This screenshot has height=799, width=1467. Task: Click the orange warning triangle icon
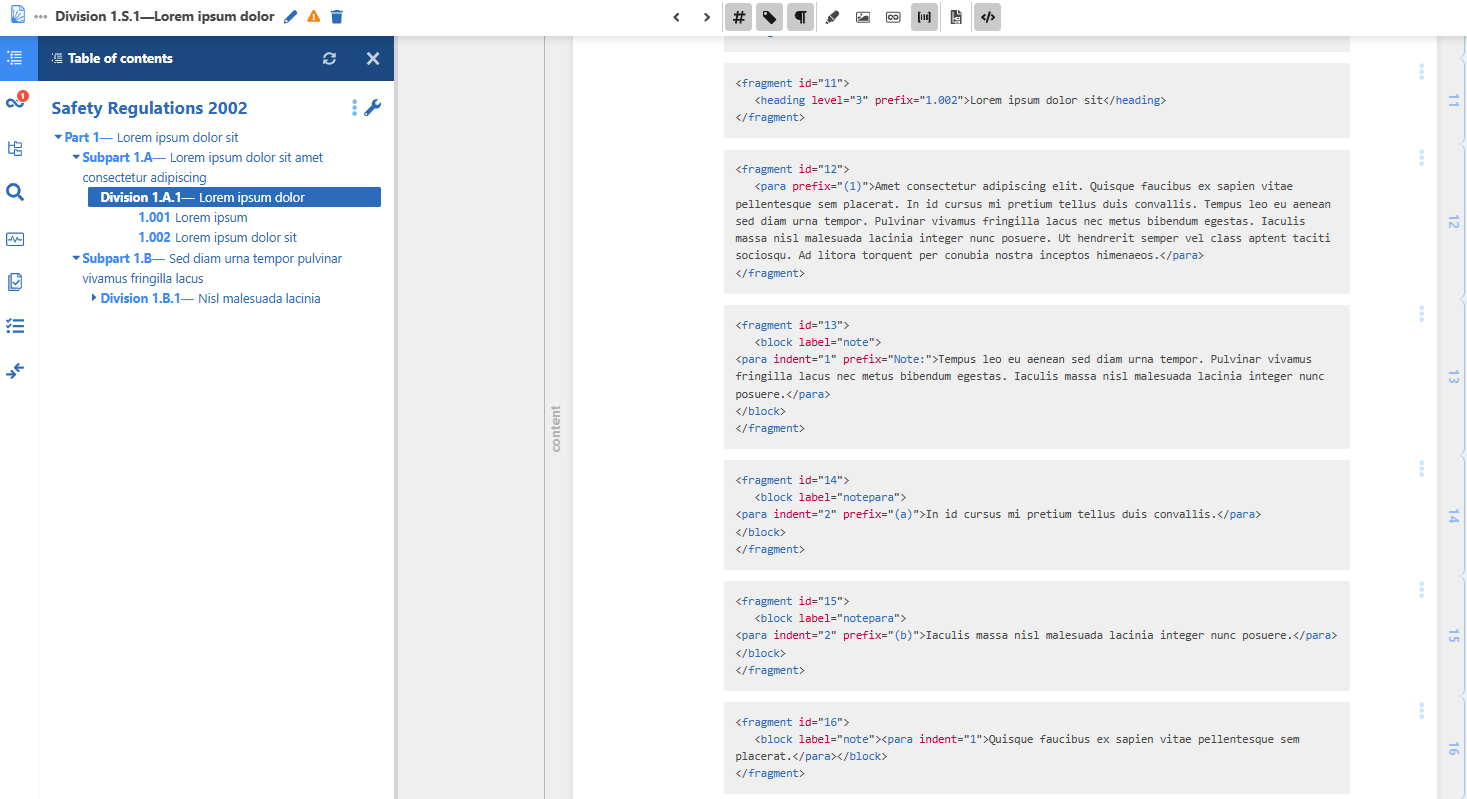pos(314,17)
